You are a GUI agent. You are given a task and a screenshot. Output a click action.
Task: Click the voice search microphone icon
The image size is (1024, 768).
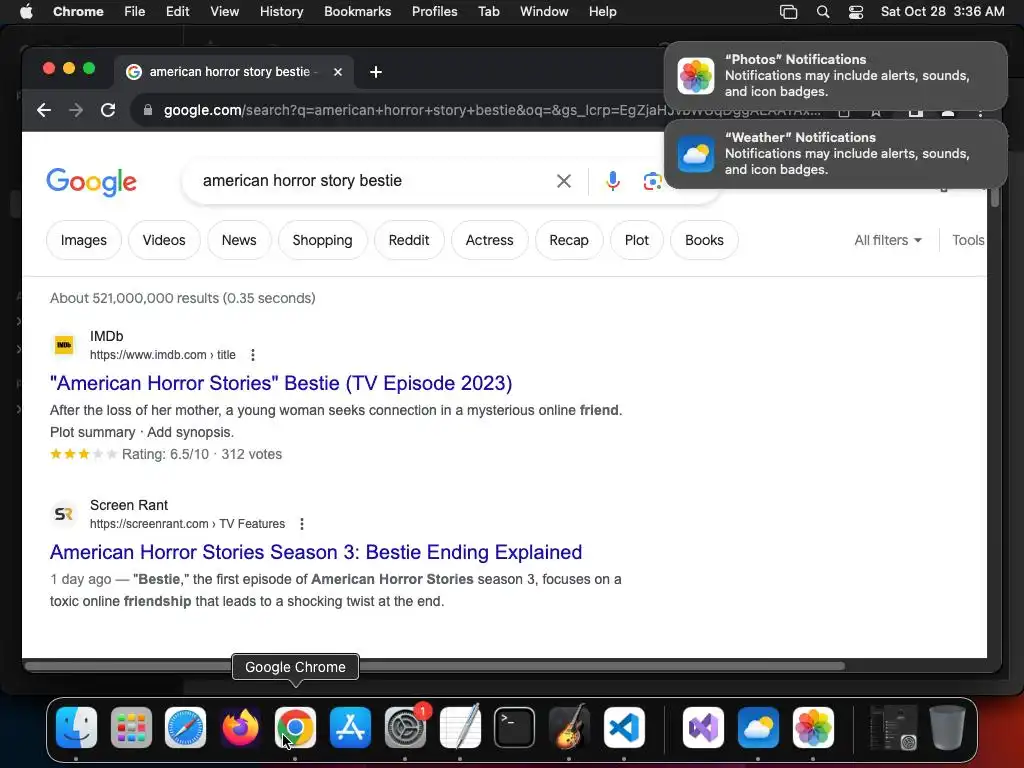click(613, 181)
